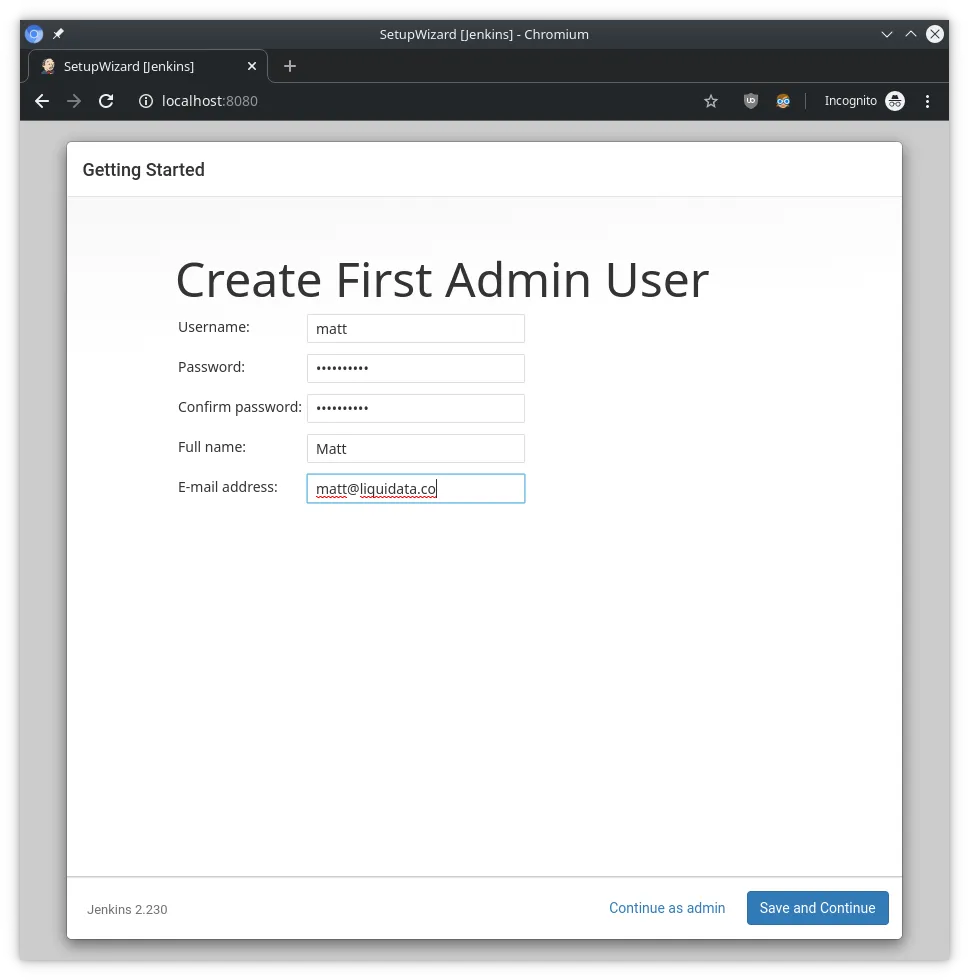
Task: Select the SetupWizard [Jenkins] tab
Action: tap(140, 66)
